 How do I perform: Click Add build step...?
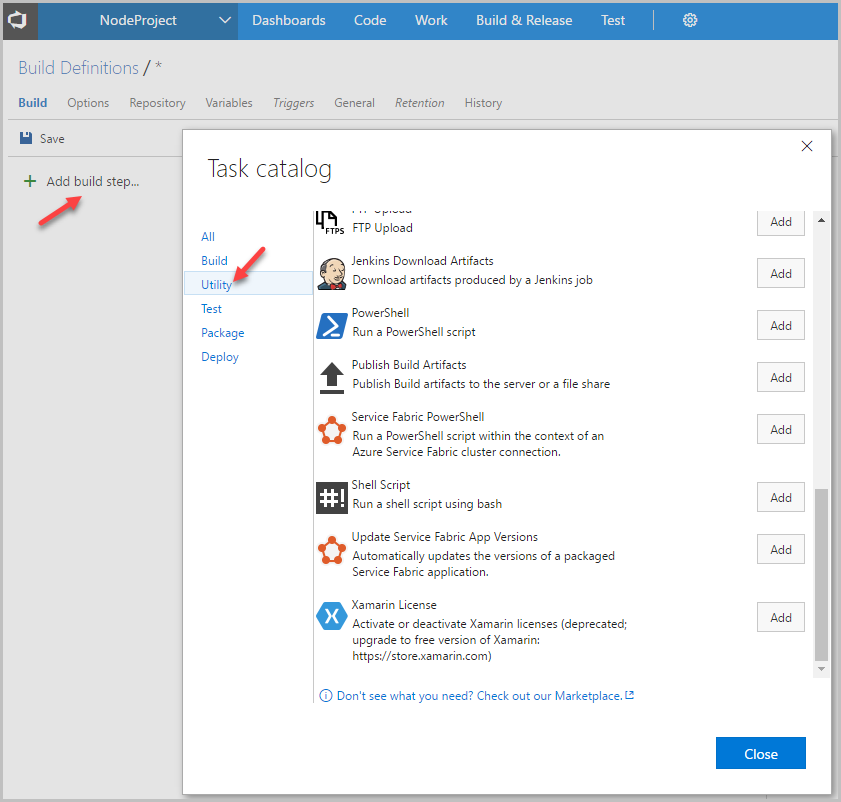click(93, 181)
